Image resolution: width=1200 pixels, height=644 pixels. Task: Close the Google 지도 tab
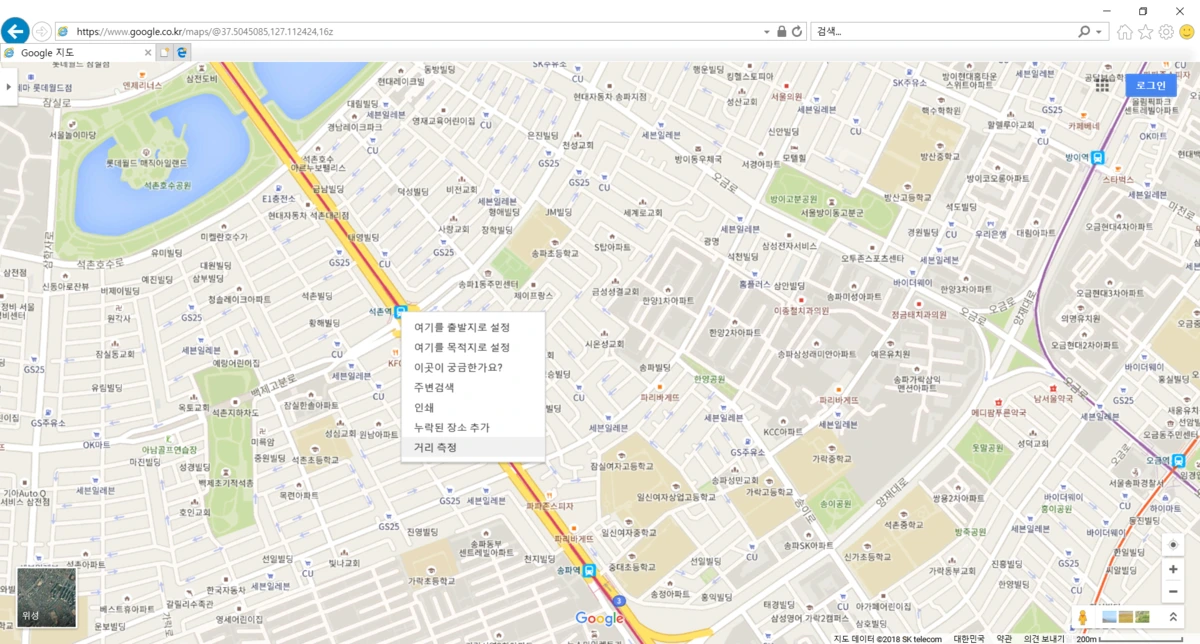tap(148, 52)
